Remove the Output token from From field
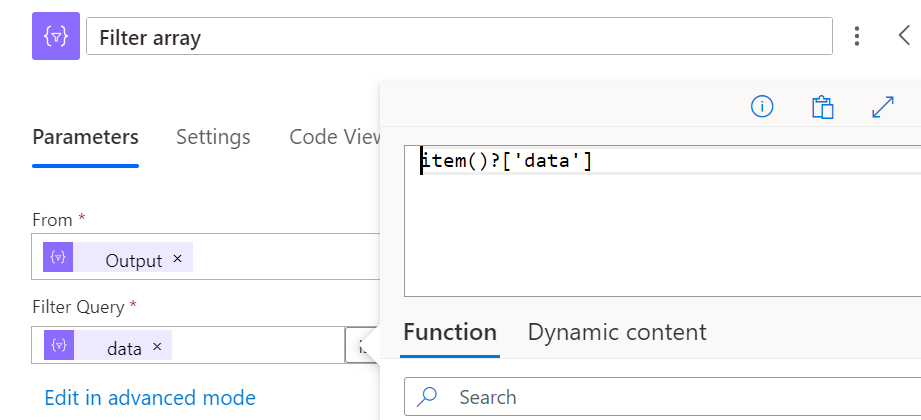The height and width of the screenshot is (420, 921). point(177,258)
